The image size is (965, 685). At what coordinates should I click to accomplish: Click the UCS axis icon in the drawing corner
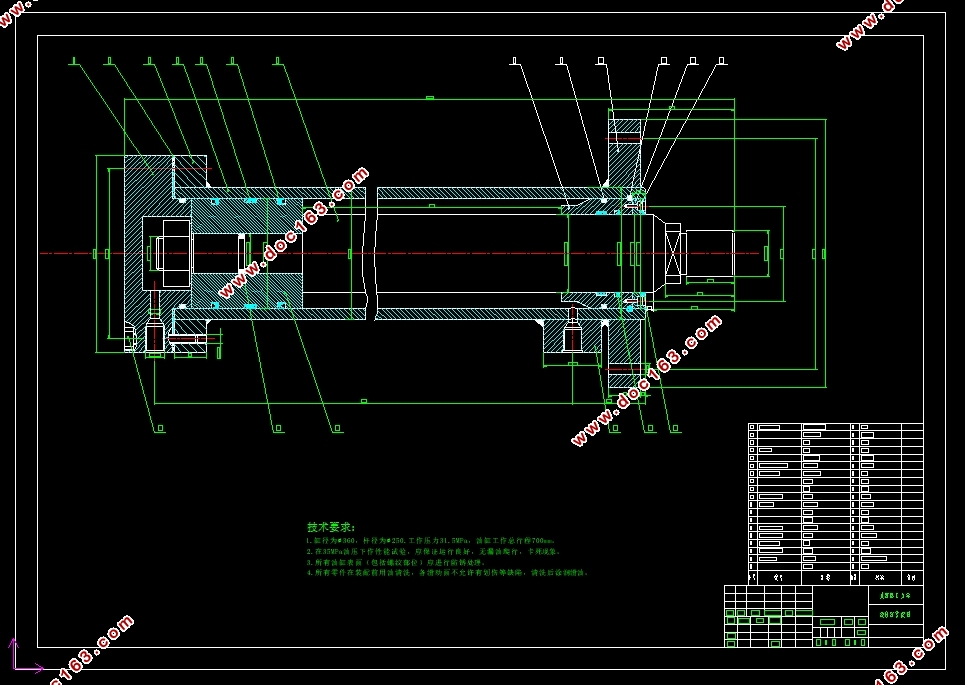tap(25, 656)
